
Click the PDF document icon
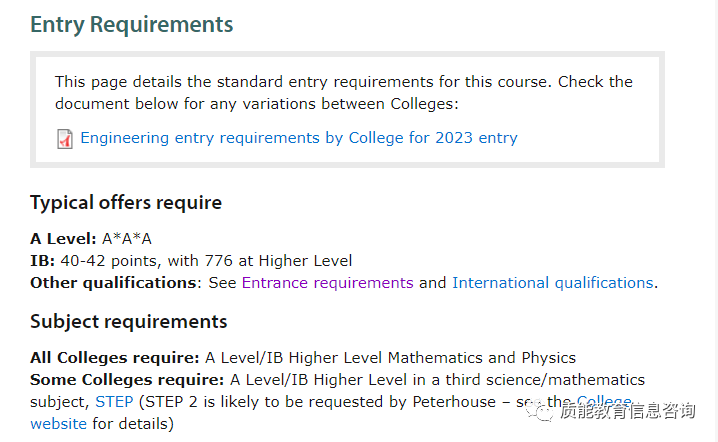65,139
